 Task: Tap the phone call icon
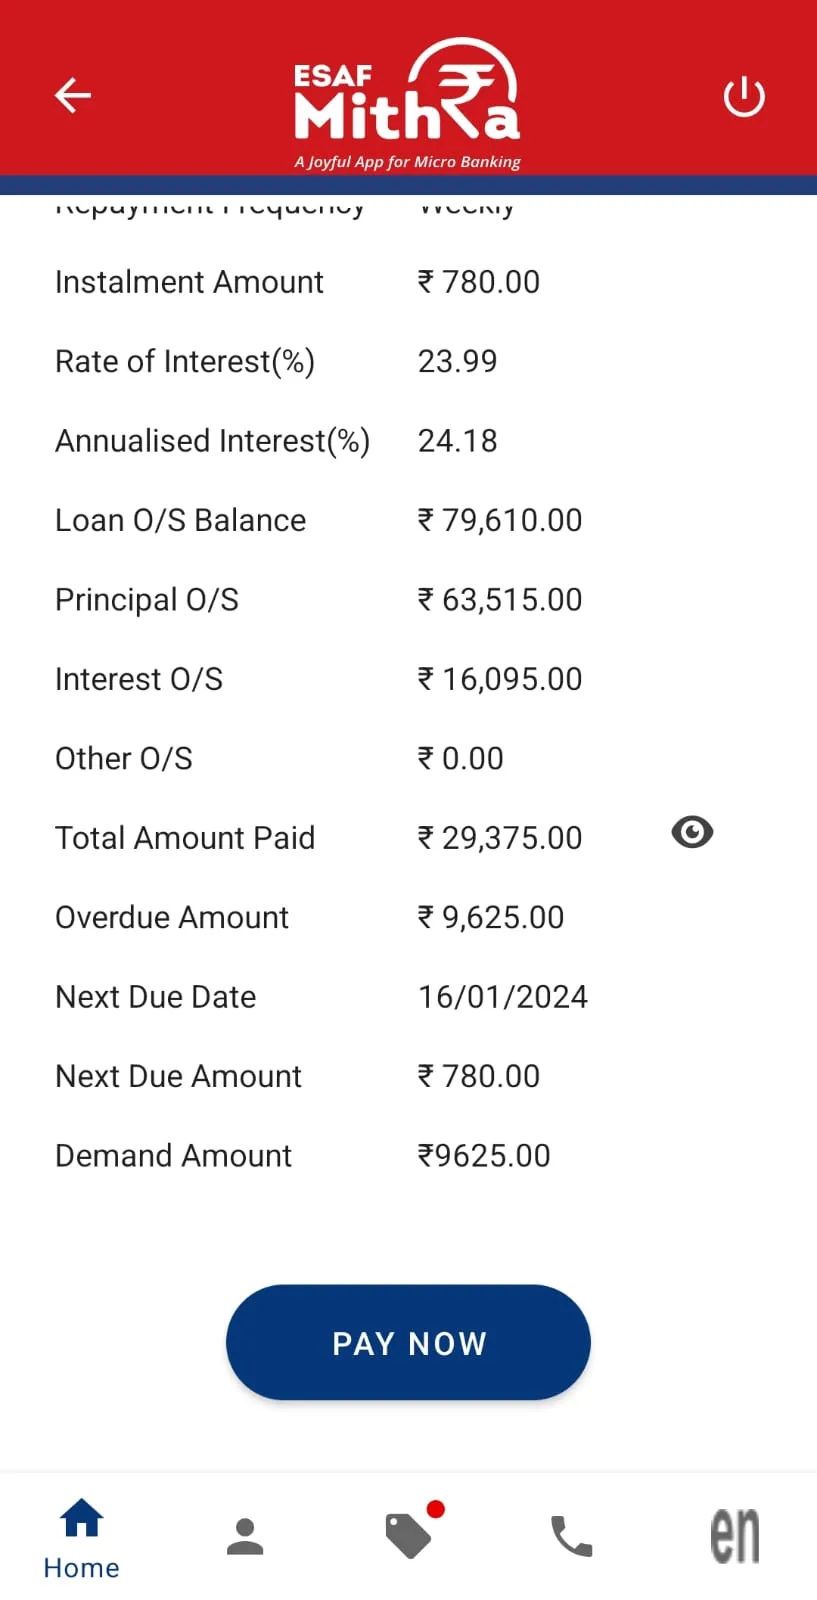(x=572, y=1536)
